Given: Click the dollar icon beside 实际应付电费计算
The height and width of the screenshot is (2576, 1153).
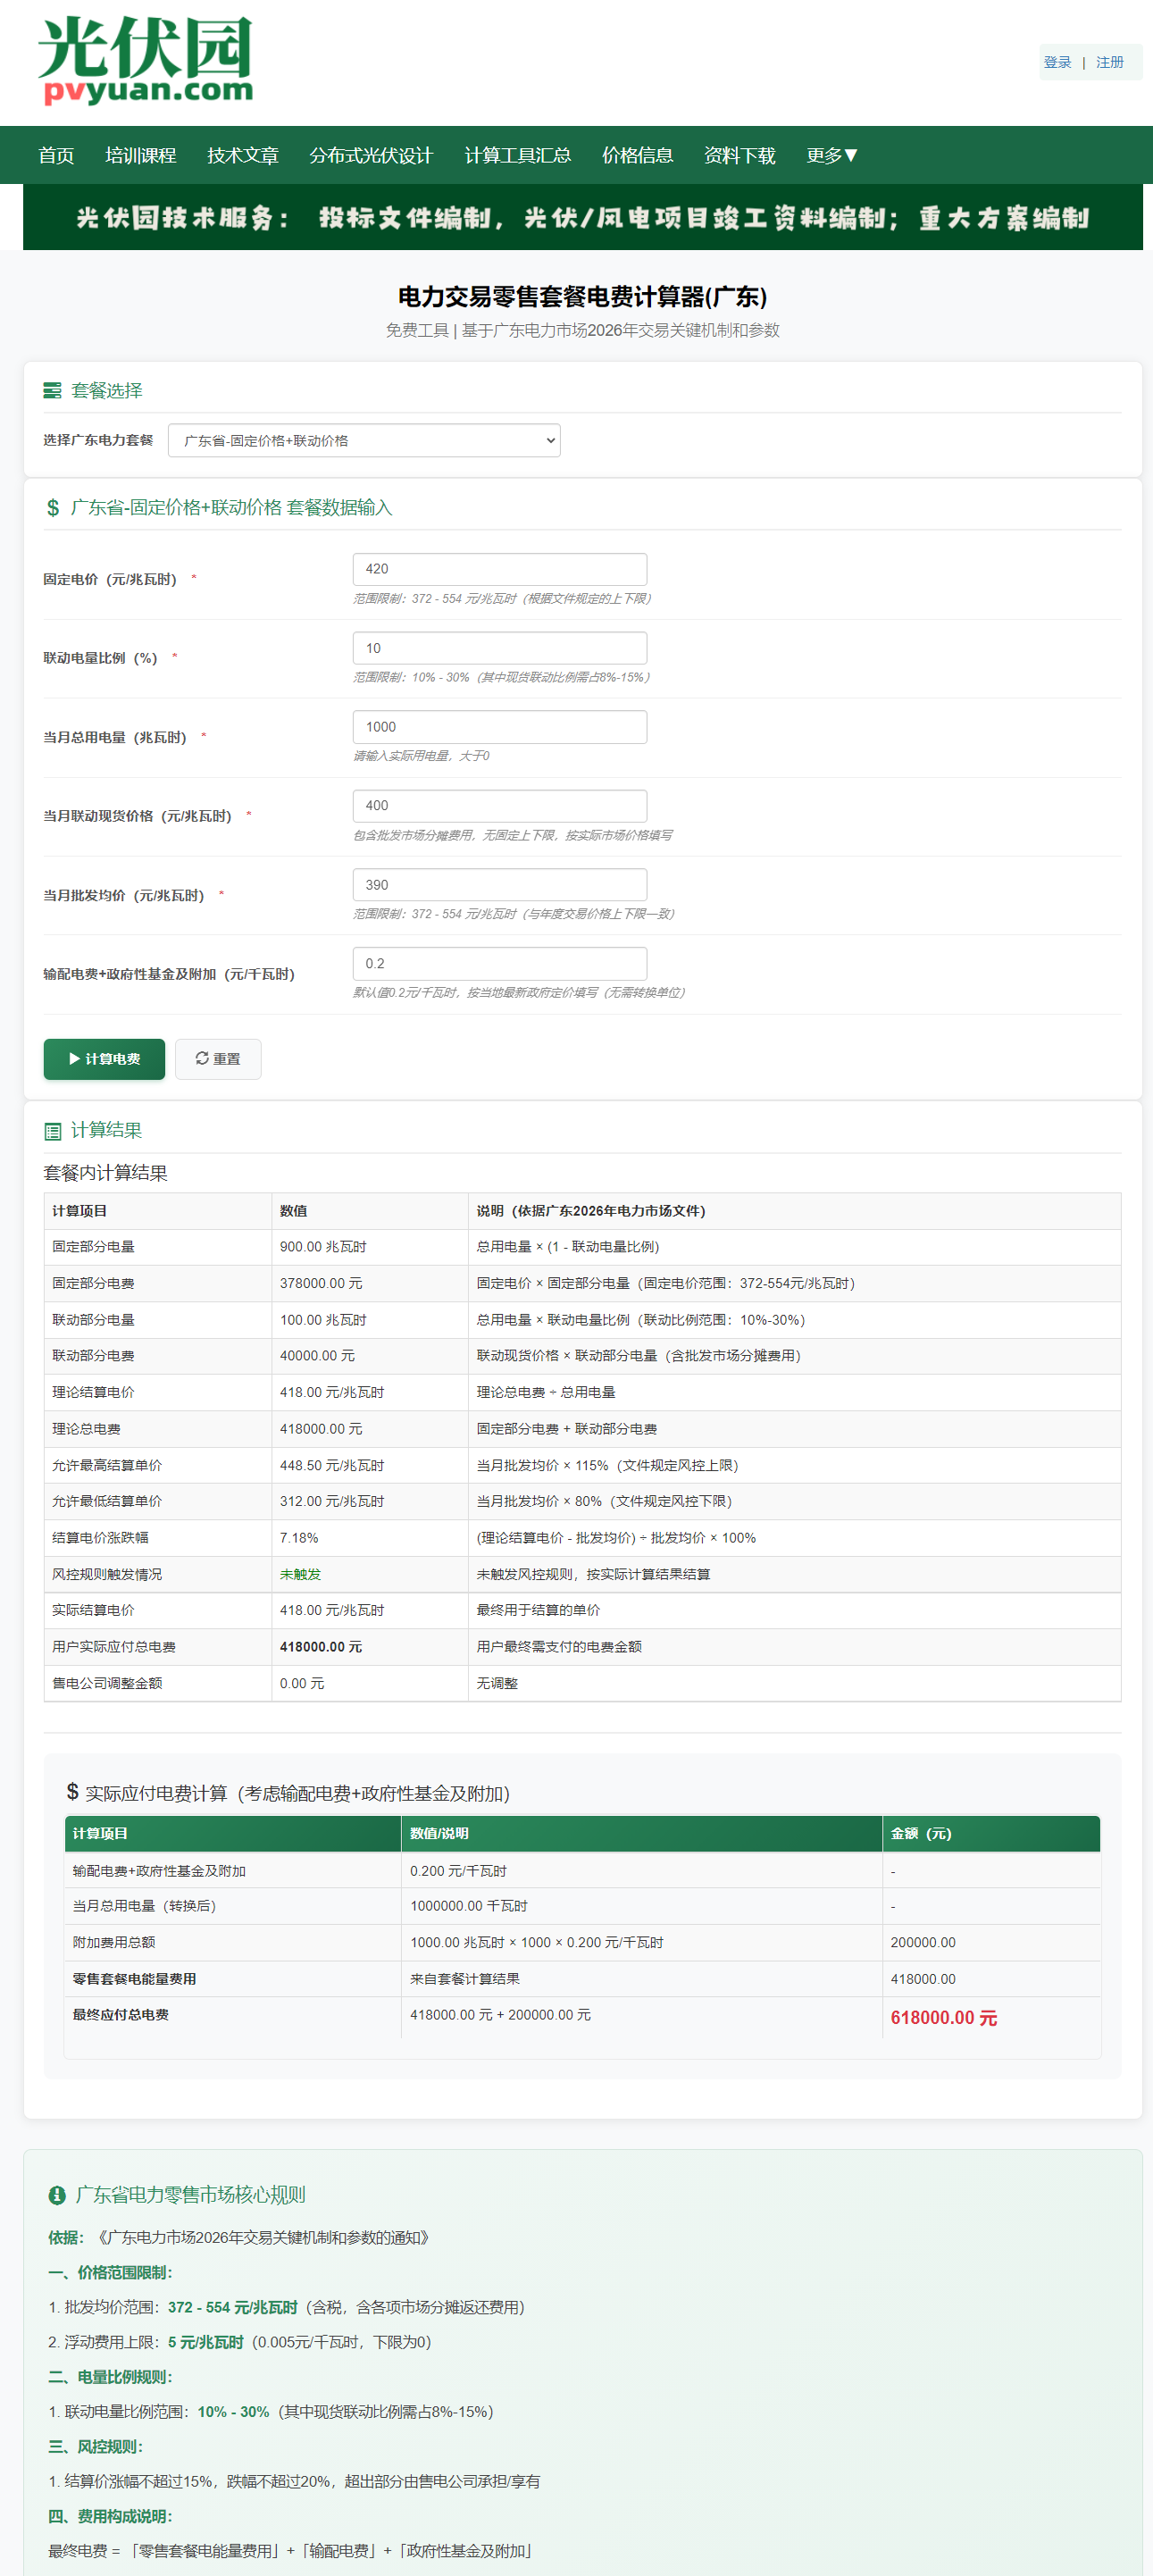Looking at the screenshot, I should pos(72,1792).
